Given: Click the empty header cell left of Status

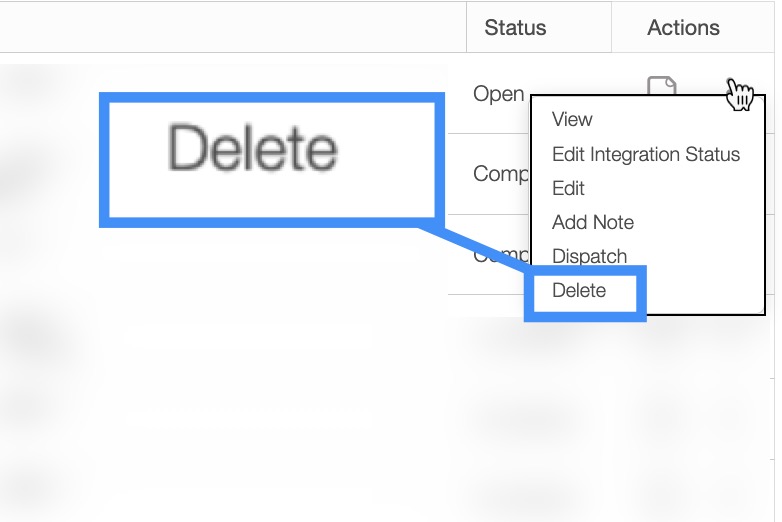Looking at the screenshot, I should [x=230, y=27].
